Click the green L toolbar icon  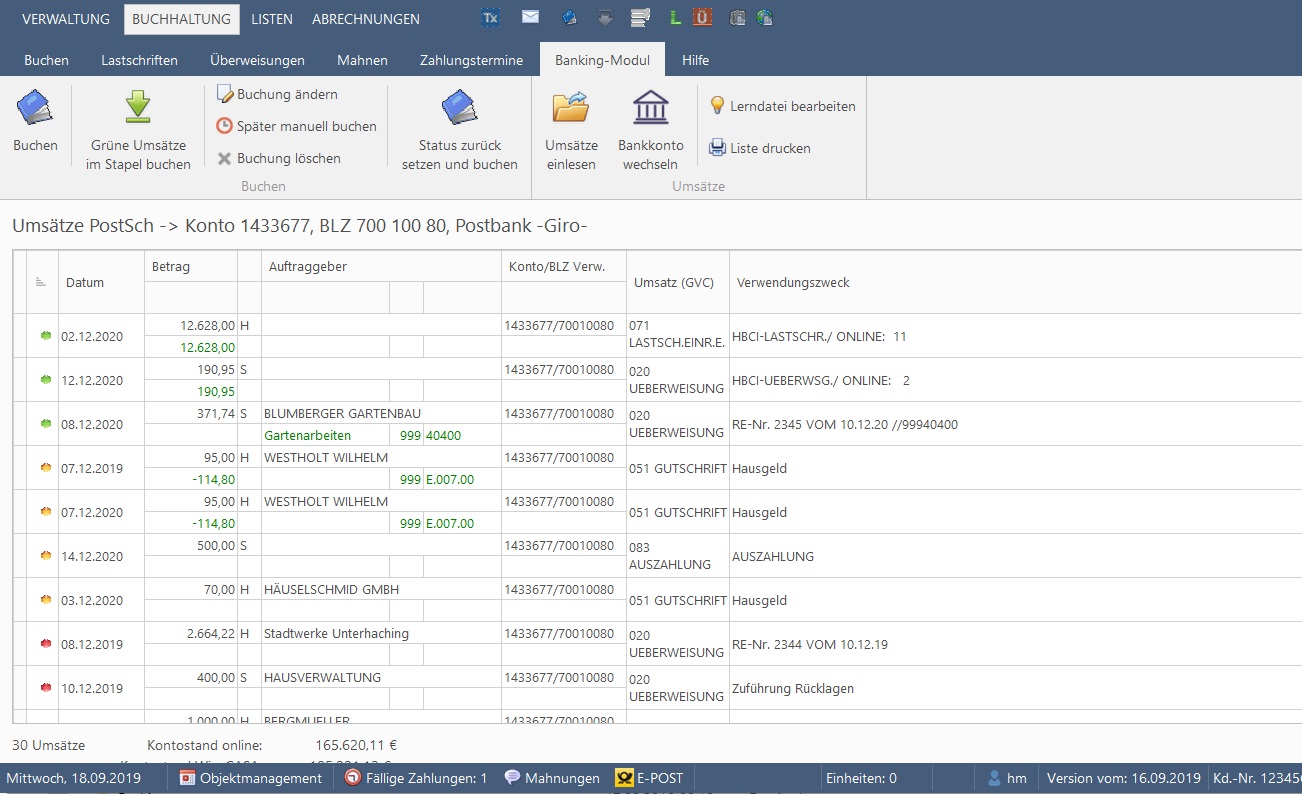[676, 18]
